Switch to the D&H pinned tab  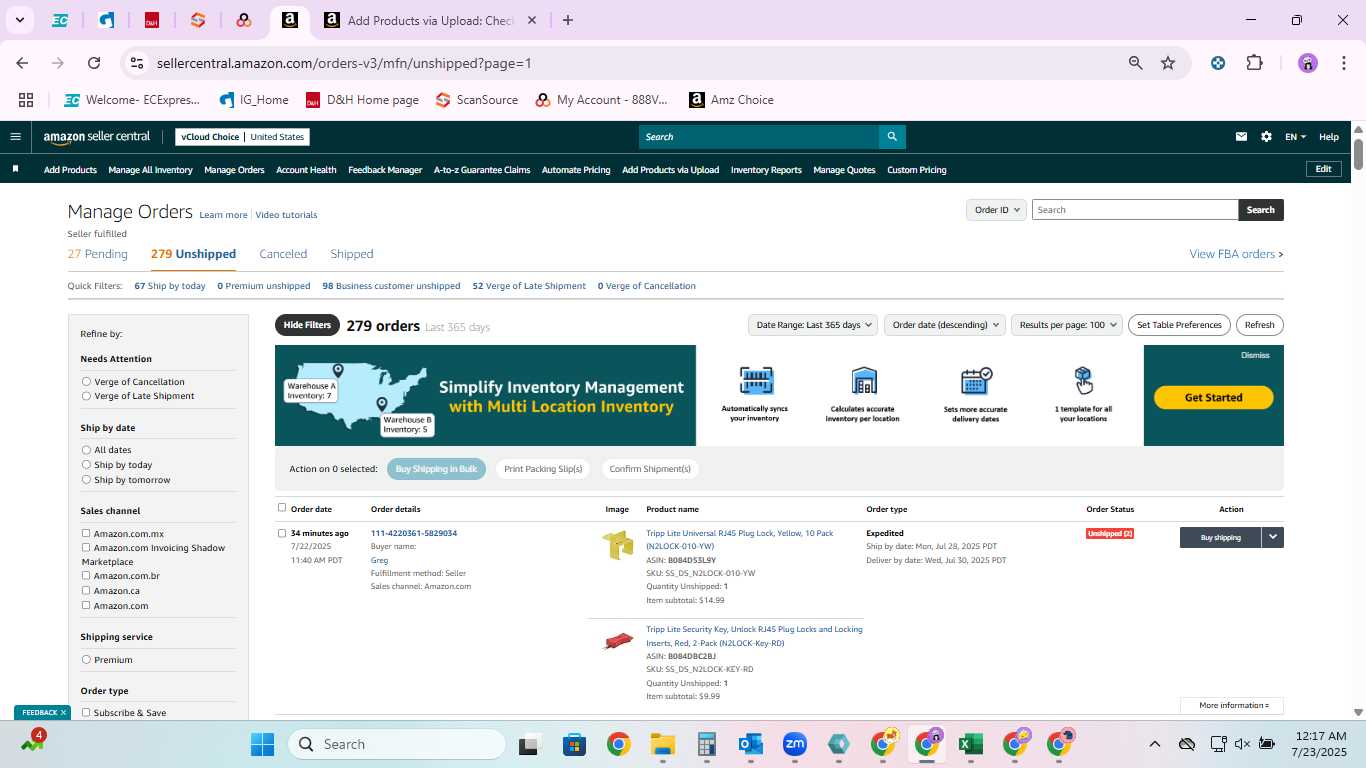tap(152, 20)
